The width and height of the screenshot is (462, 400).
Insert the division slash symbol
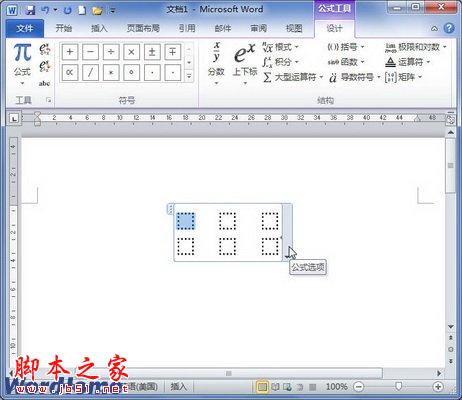(91, 73)
